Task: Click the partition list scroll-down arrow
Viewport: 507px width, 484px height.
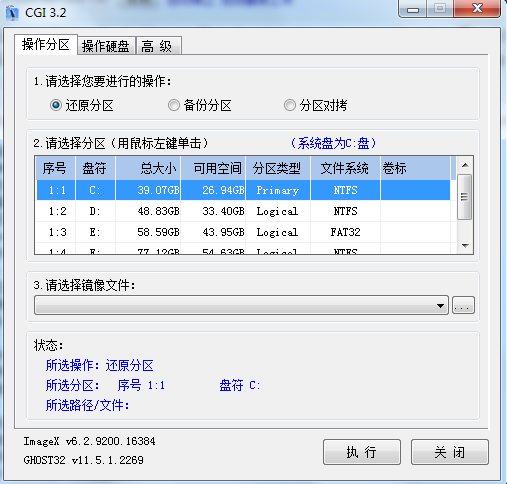Action: (465, 246)
